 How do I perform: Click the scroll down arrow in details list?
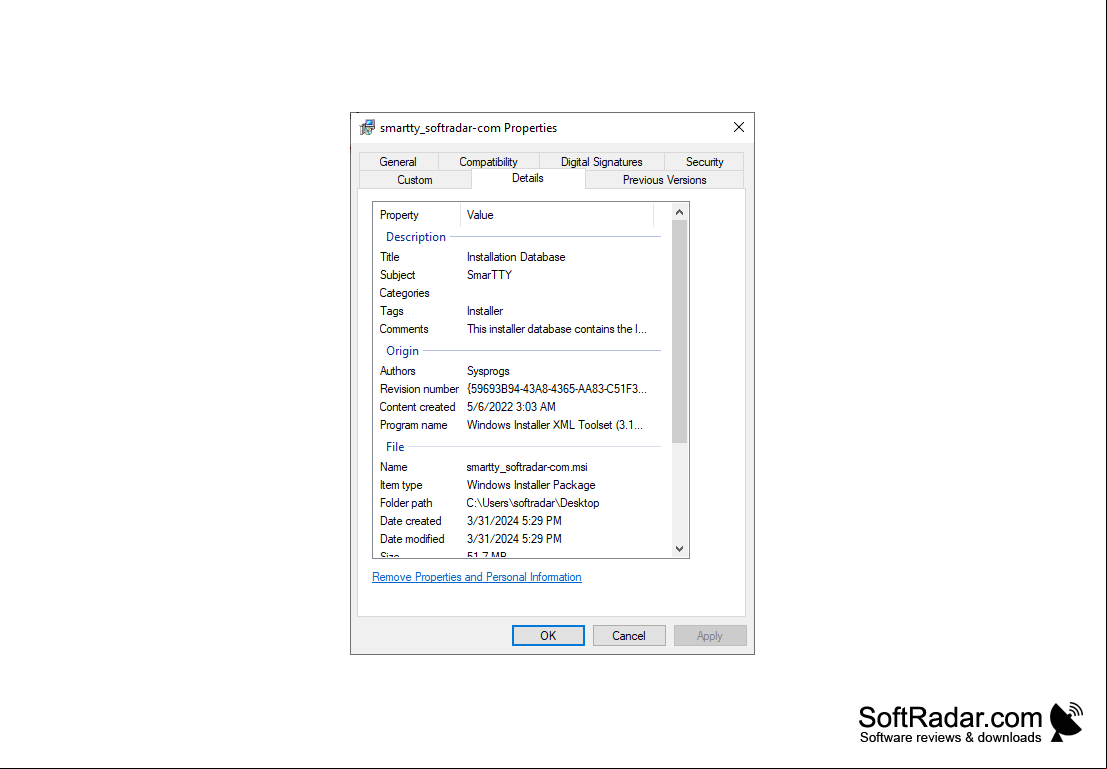[679, 549]
